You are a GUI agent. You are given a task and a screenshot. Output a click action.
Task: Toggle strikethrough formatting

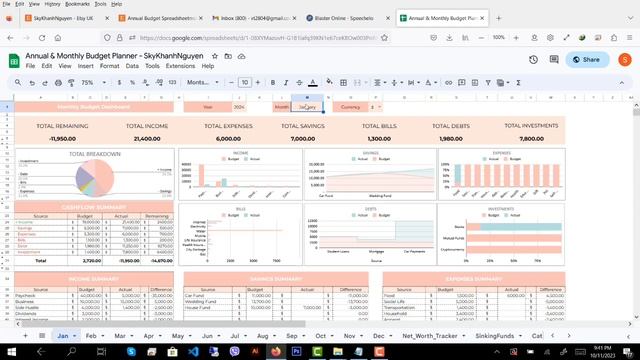click(x=299, y=82)
